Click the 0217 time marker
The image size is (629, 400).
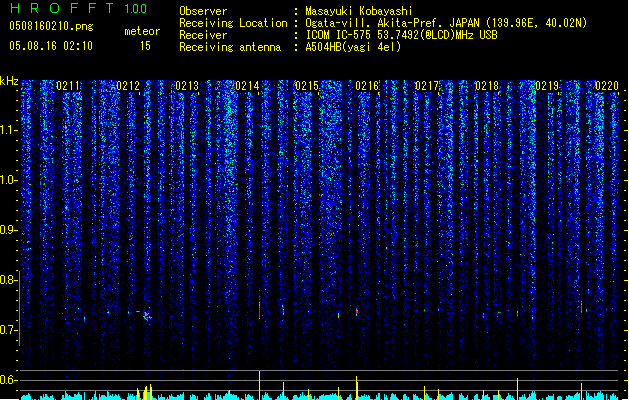[x=427, y=86]
